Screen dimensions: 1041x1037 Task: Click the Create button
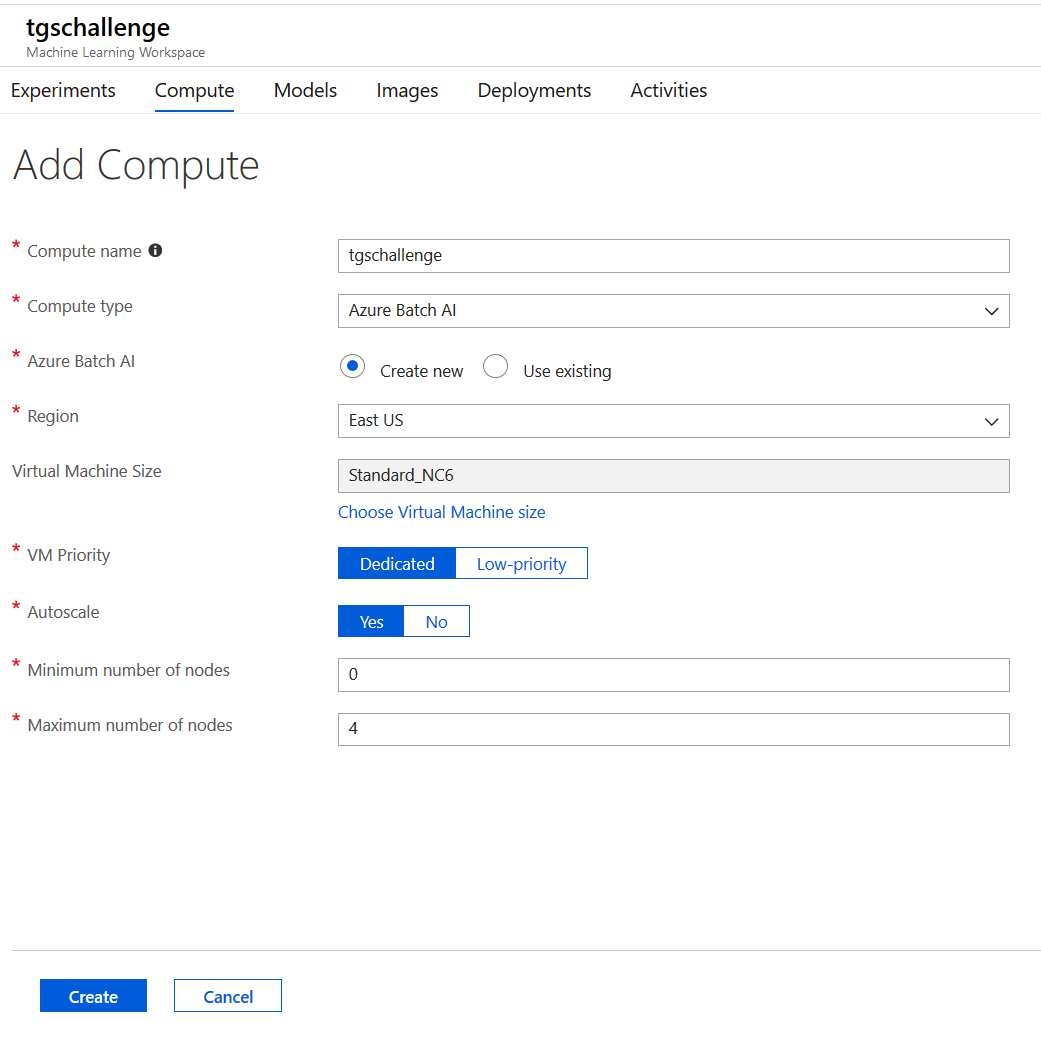(x=94, y=996)
